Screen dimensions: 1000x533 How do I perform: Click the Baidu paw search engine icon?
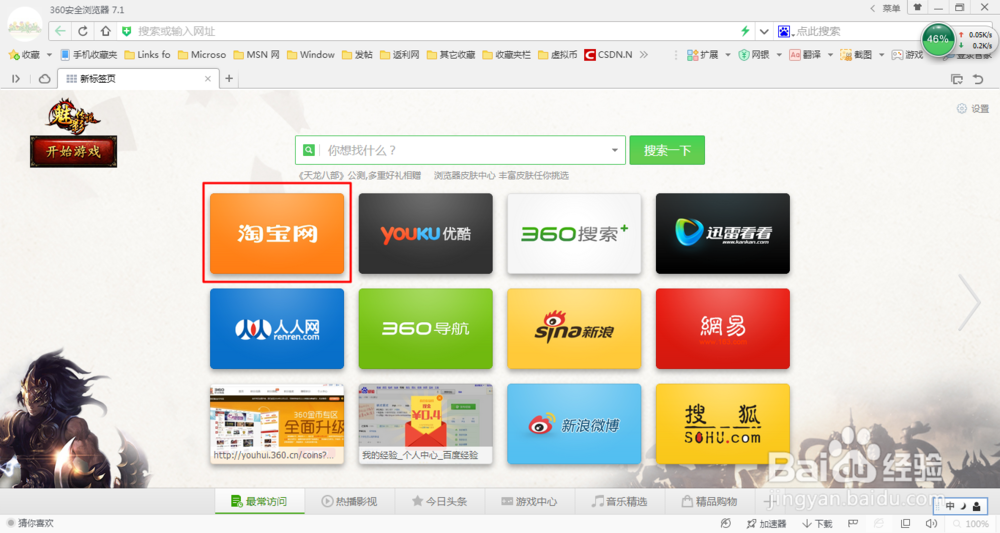pyautogui.click(x=784, y=31)
